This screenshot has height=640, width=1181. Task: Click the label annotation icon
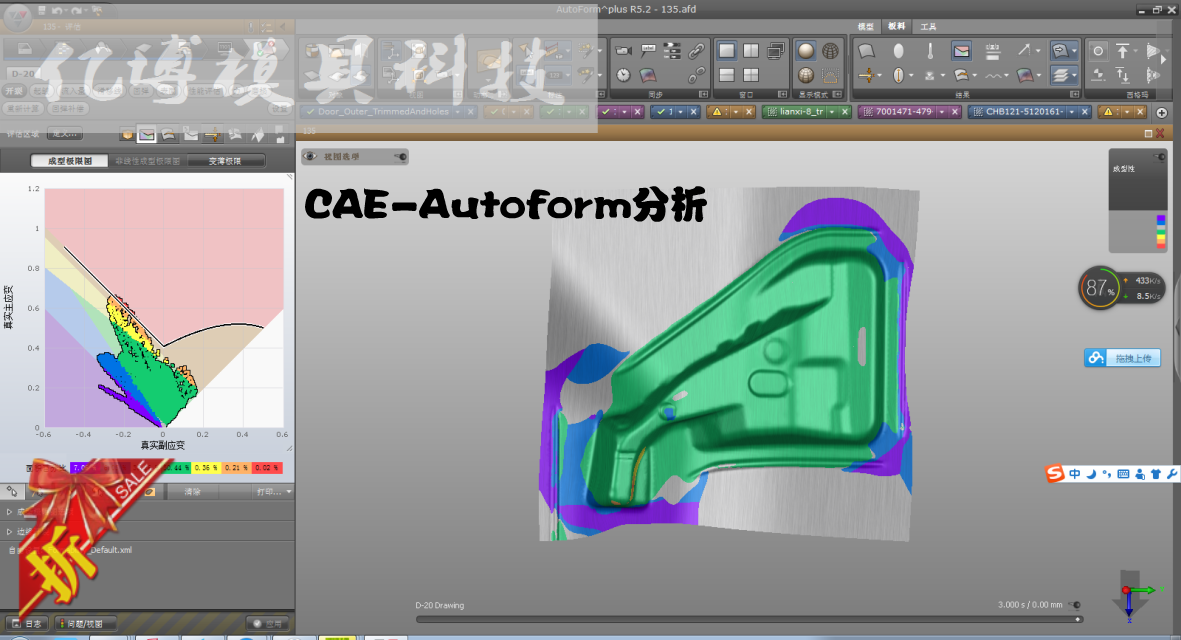pos(648,50)
